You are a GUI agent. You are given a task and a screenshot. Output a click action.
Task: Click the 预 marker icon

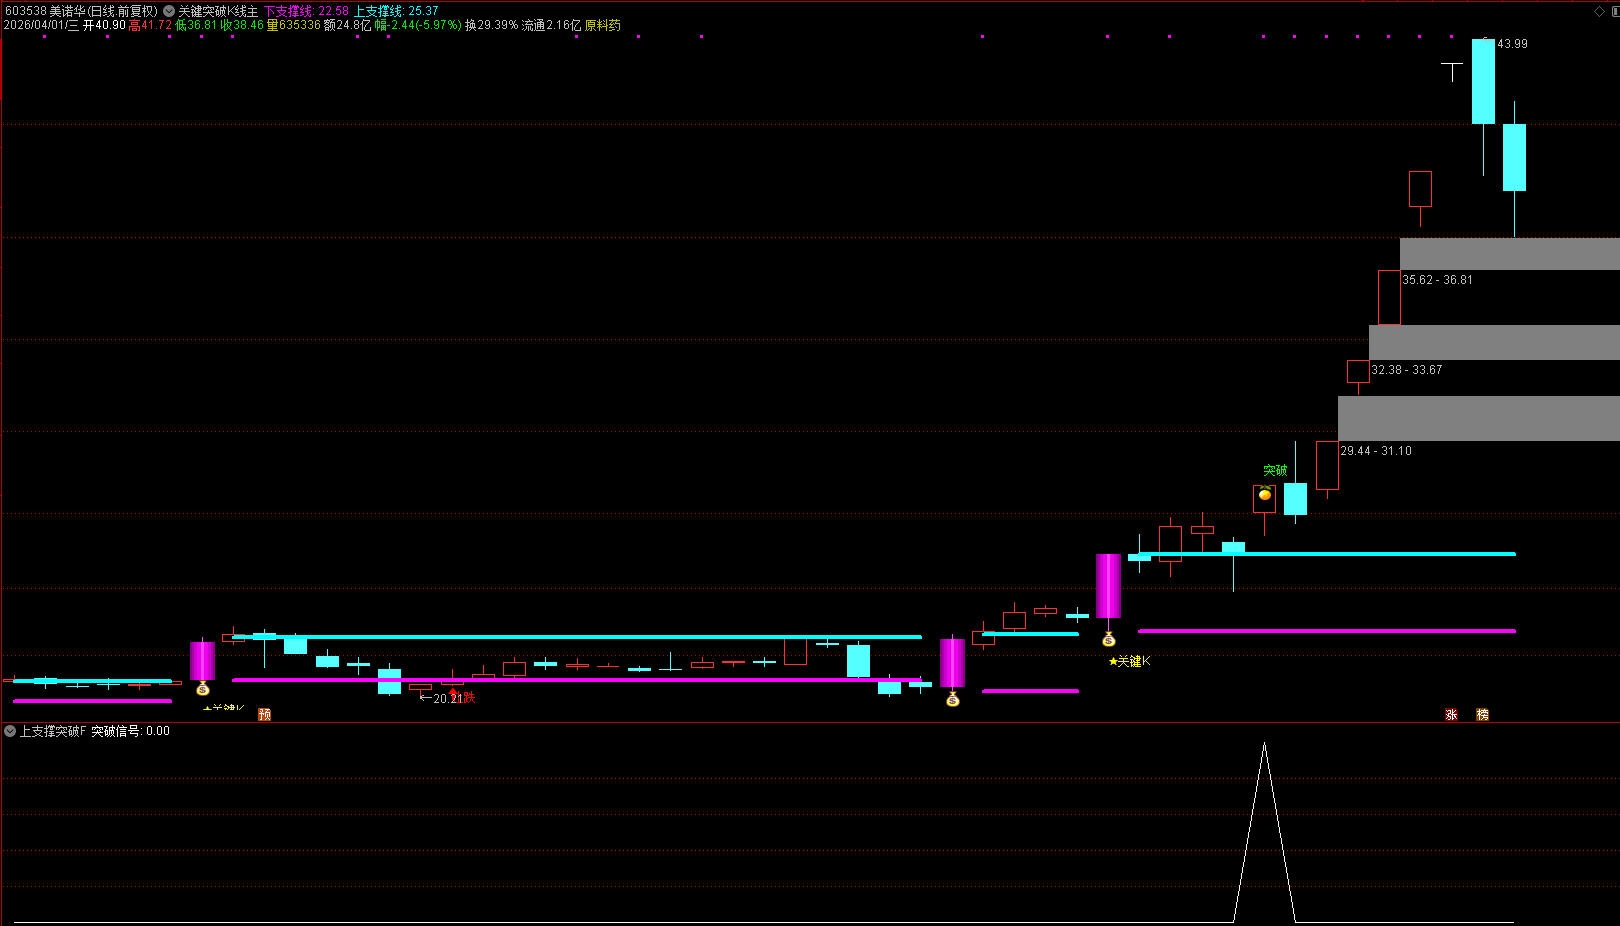tap(264, 714)
